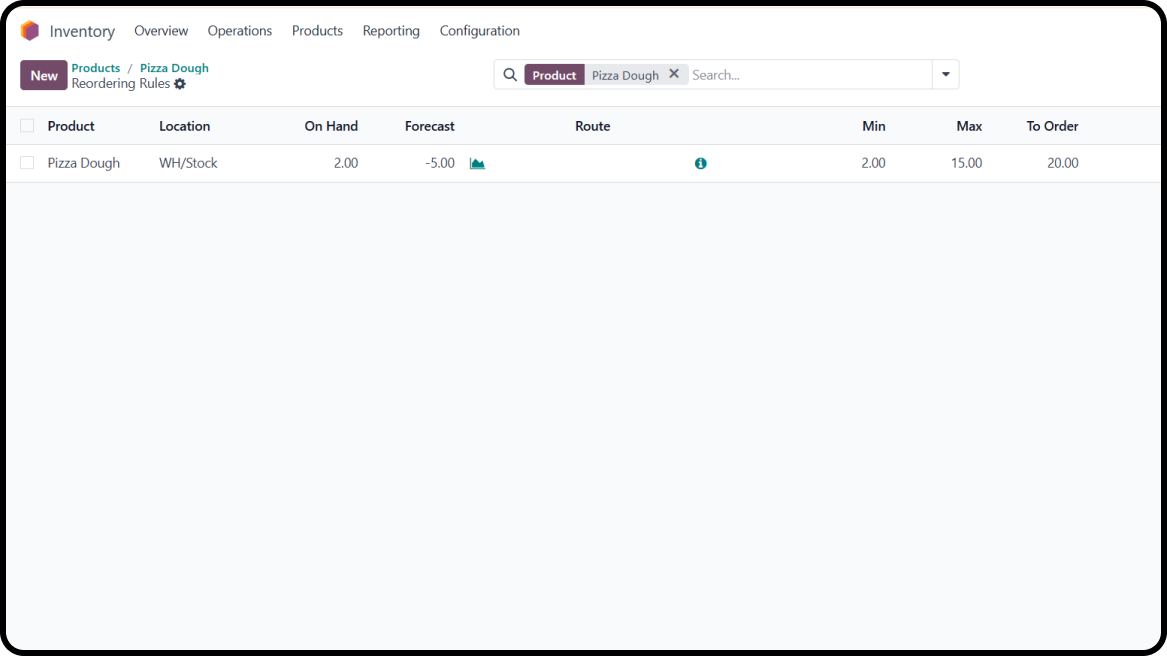The width and height of the screenshot is (1167, 656).
Task: Click the green info icon in the row
Action: click(700, 163)
